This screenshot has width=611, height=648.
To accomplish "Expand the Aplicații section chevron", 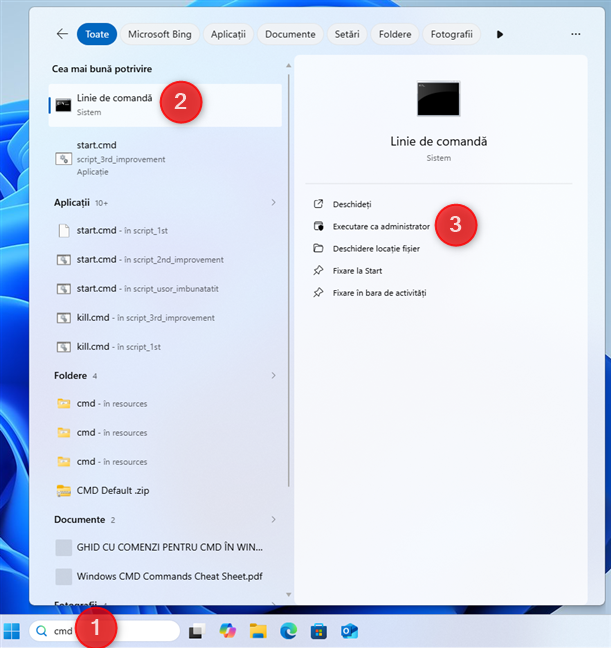I will click(273, 202).
